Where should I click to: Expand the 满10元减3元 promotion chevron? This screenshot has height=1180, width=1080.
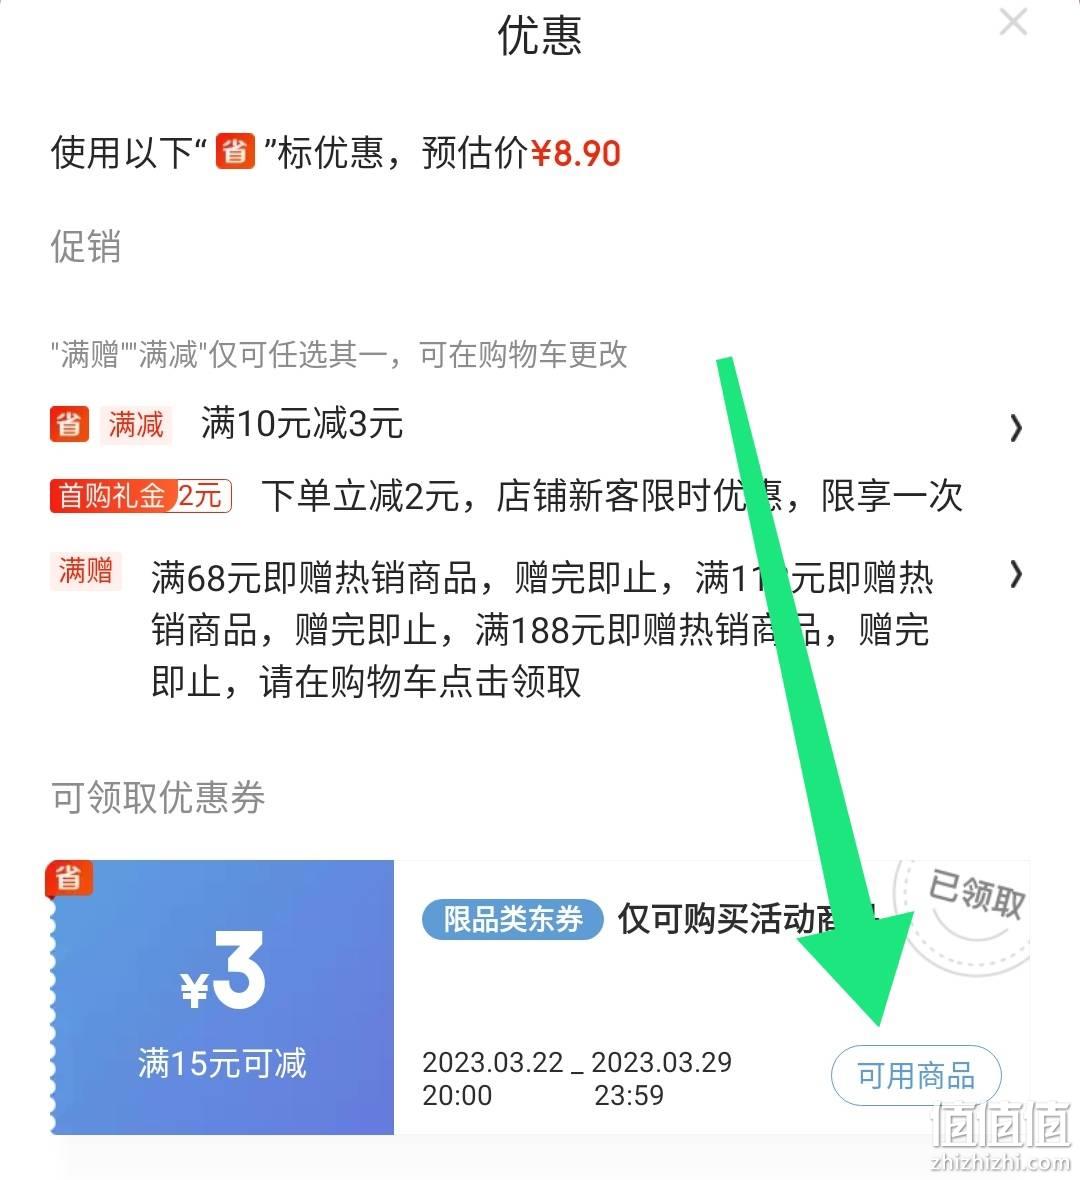click(1016, 428)
